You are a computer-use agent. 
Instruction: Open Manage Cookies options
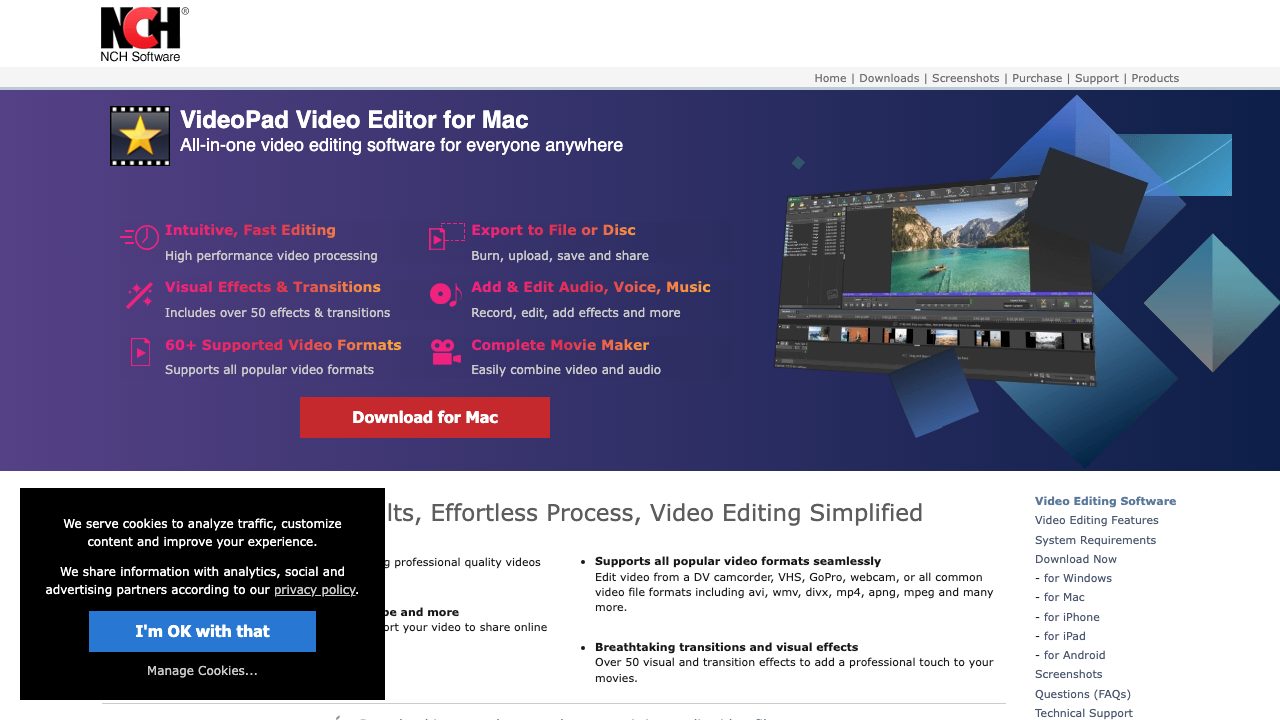click(x=202, y=671)
